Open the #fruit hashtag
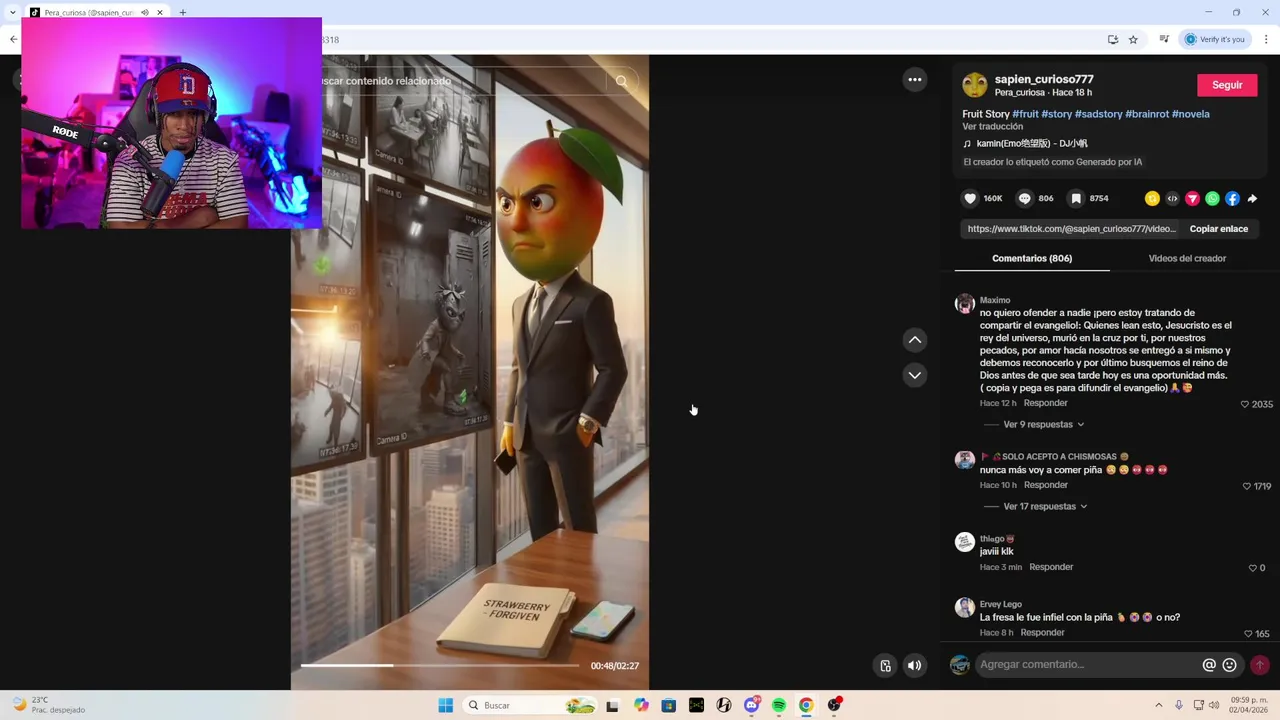Screen dimensions: 1280x720 click(1025, 114)
